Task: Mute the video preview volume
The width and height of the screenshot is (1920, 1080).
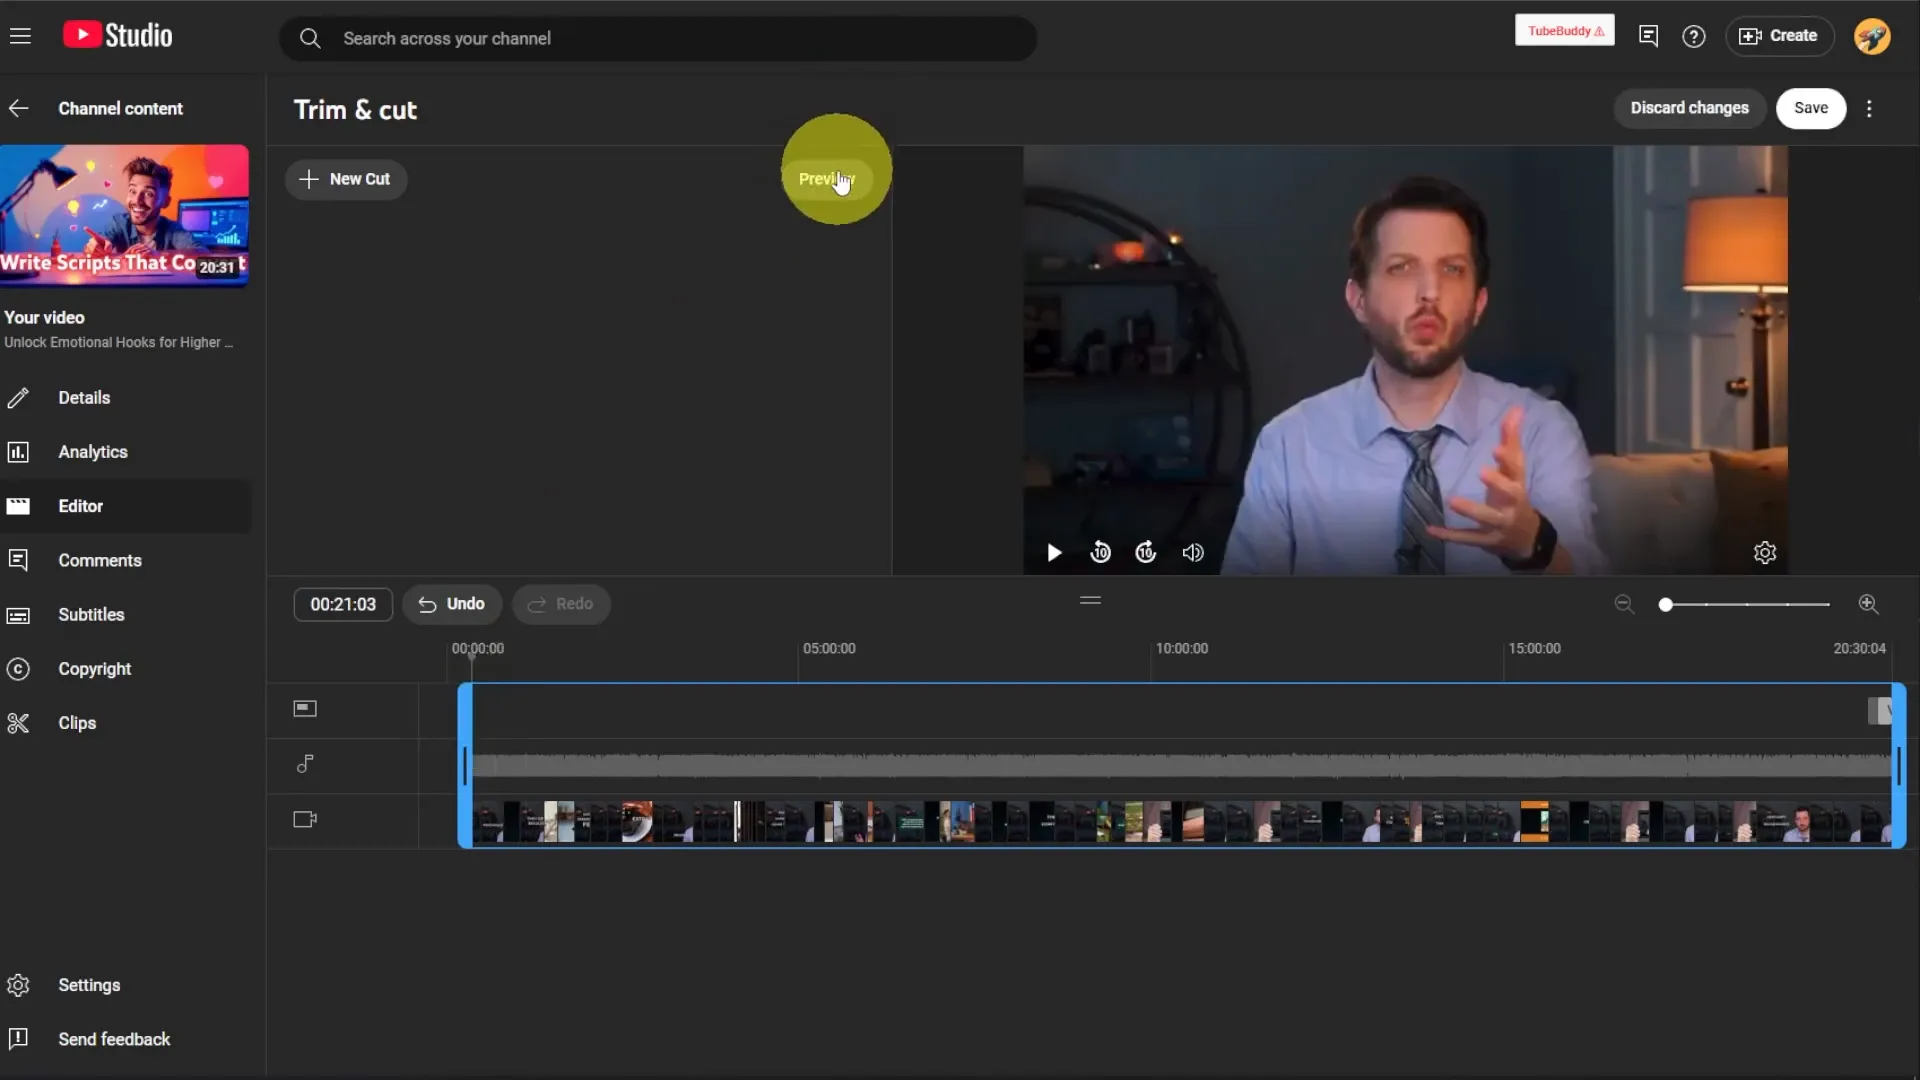Action: 1193,553
